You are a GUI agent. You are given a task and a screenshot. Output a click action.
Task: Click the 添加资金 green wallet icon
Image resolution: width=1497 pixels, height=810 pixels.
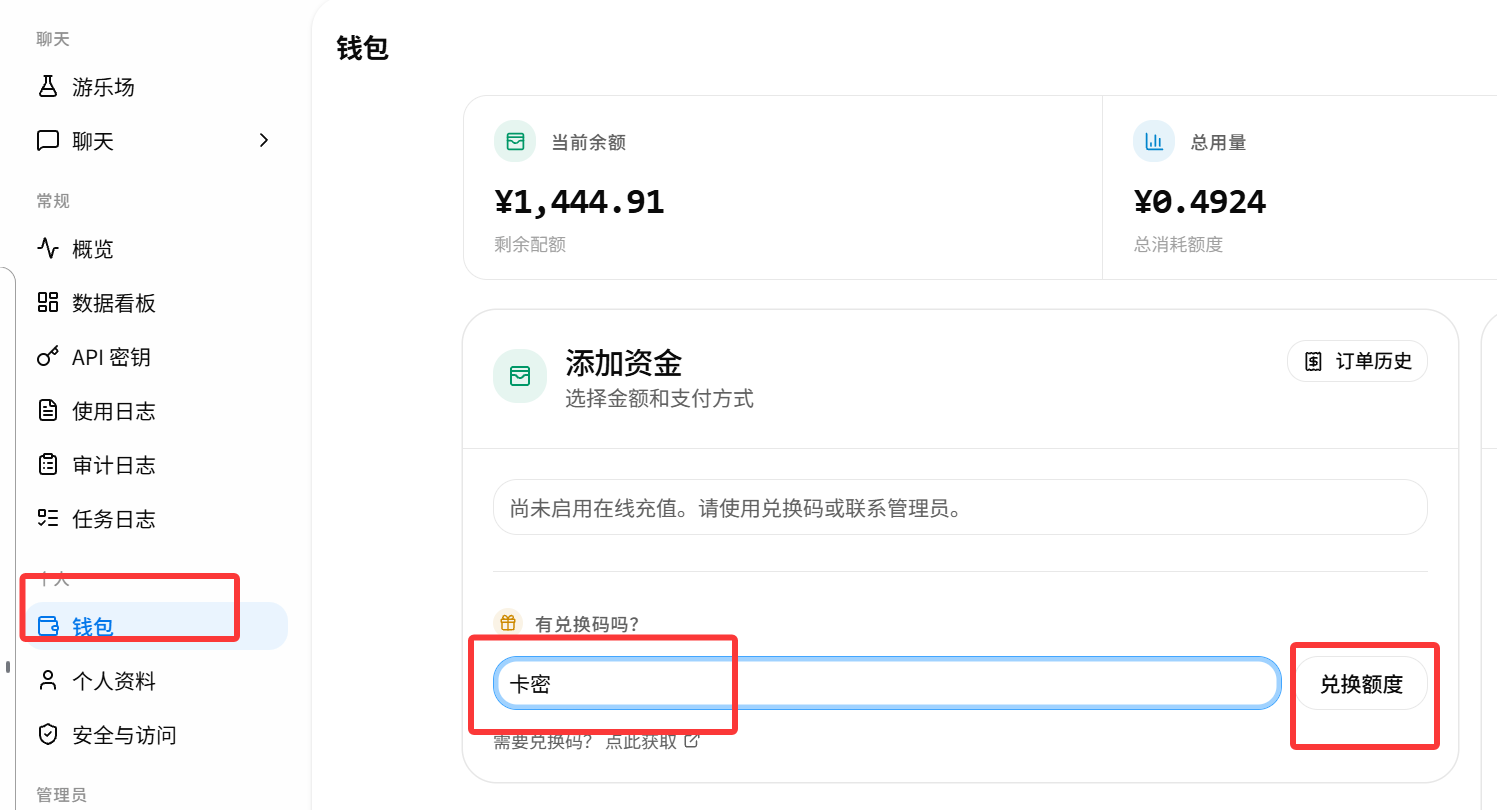coord(520,377)
